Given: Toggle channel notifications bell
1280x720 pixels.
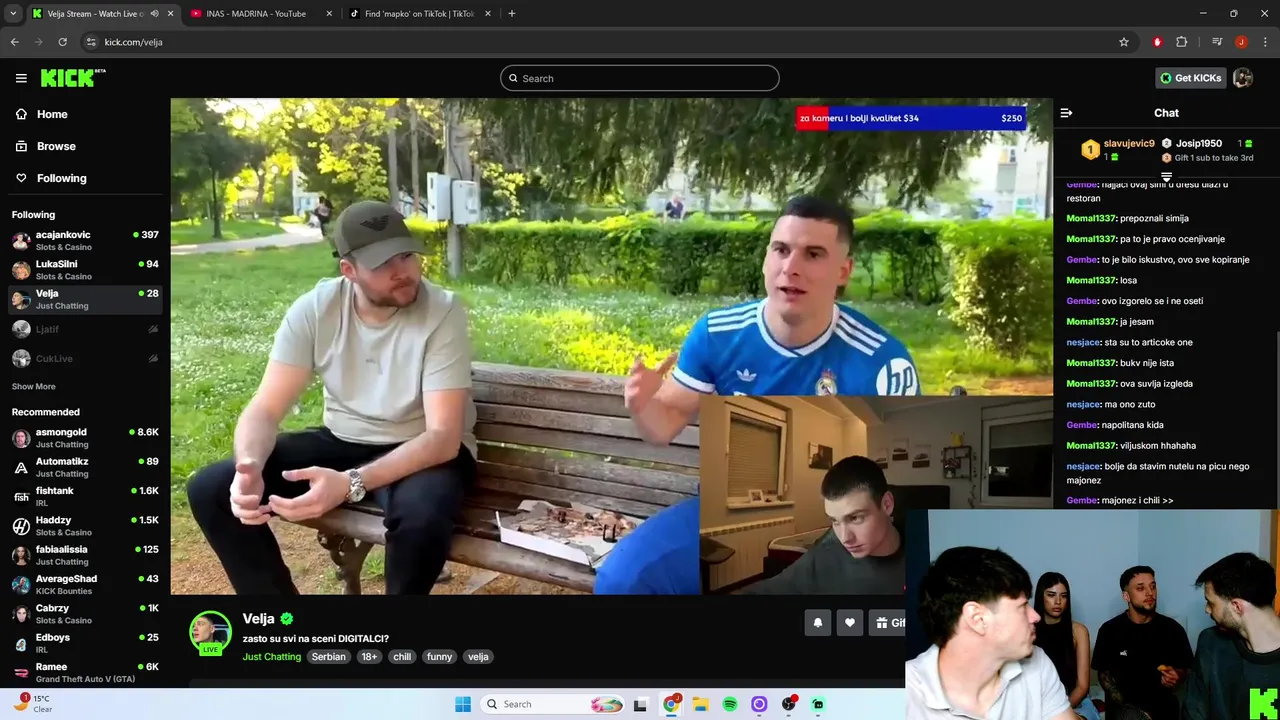Looking at the screenshot, I should (817, 623).
